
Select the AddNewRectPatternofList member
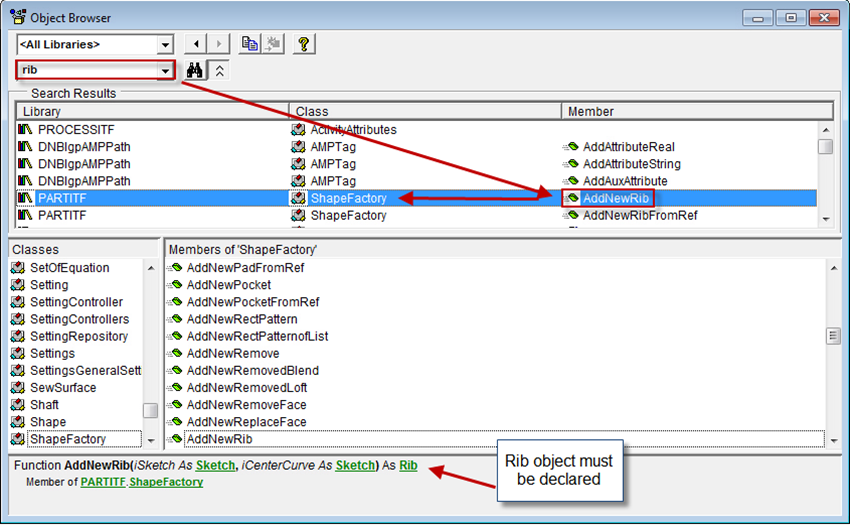pyautogui.click(x=257, y=337)
